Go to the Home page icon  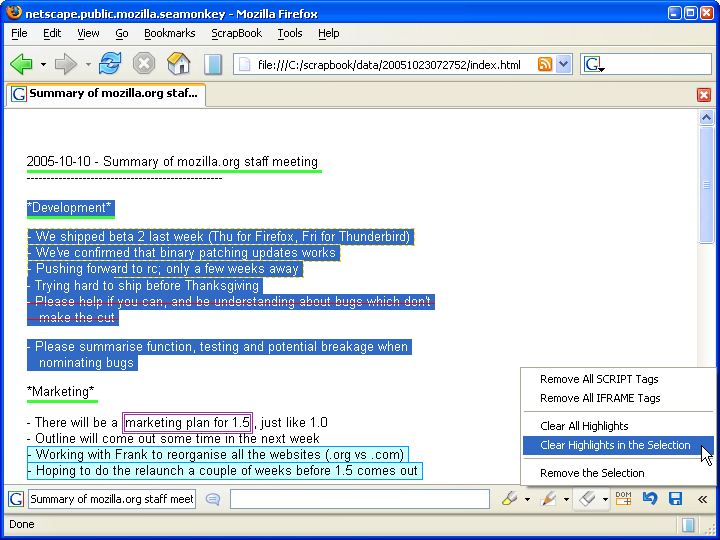[179, 63]
